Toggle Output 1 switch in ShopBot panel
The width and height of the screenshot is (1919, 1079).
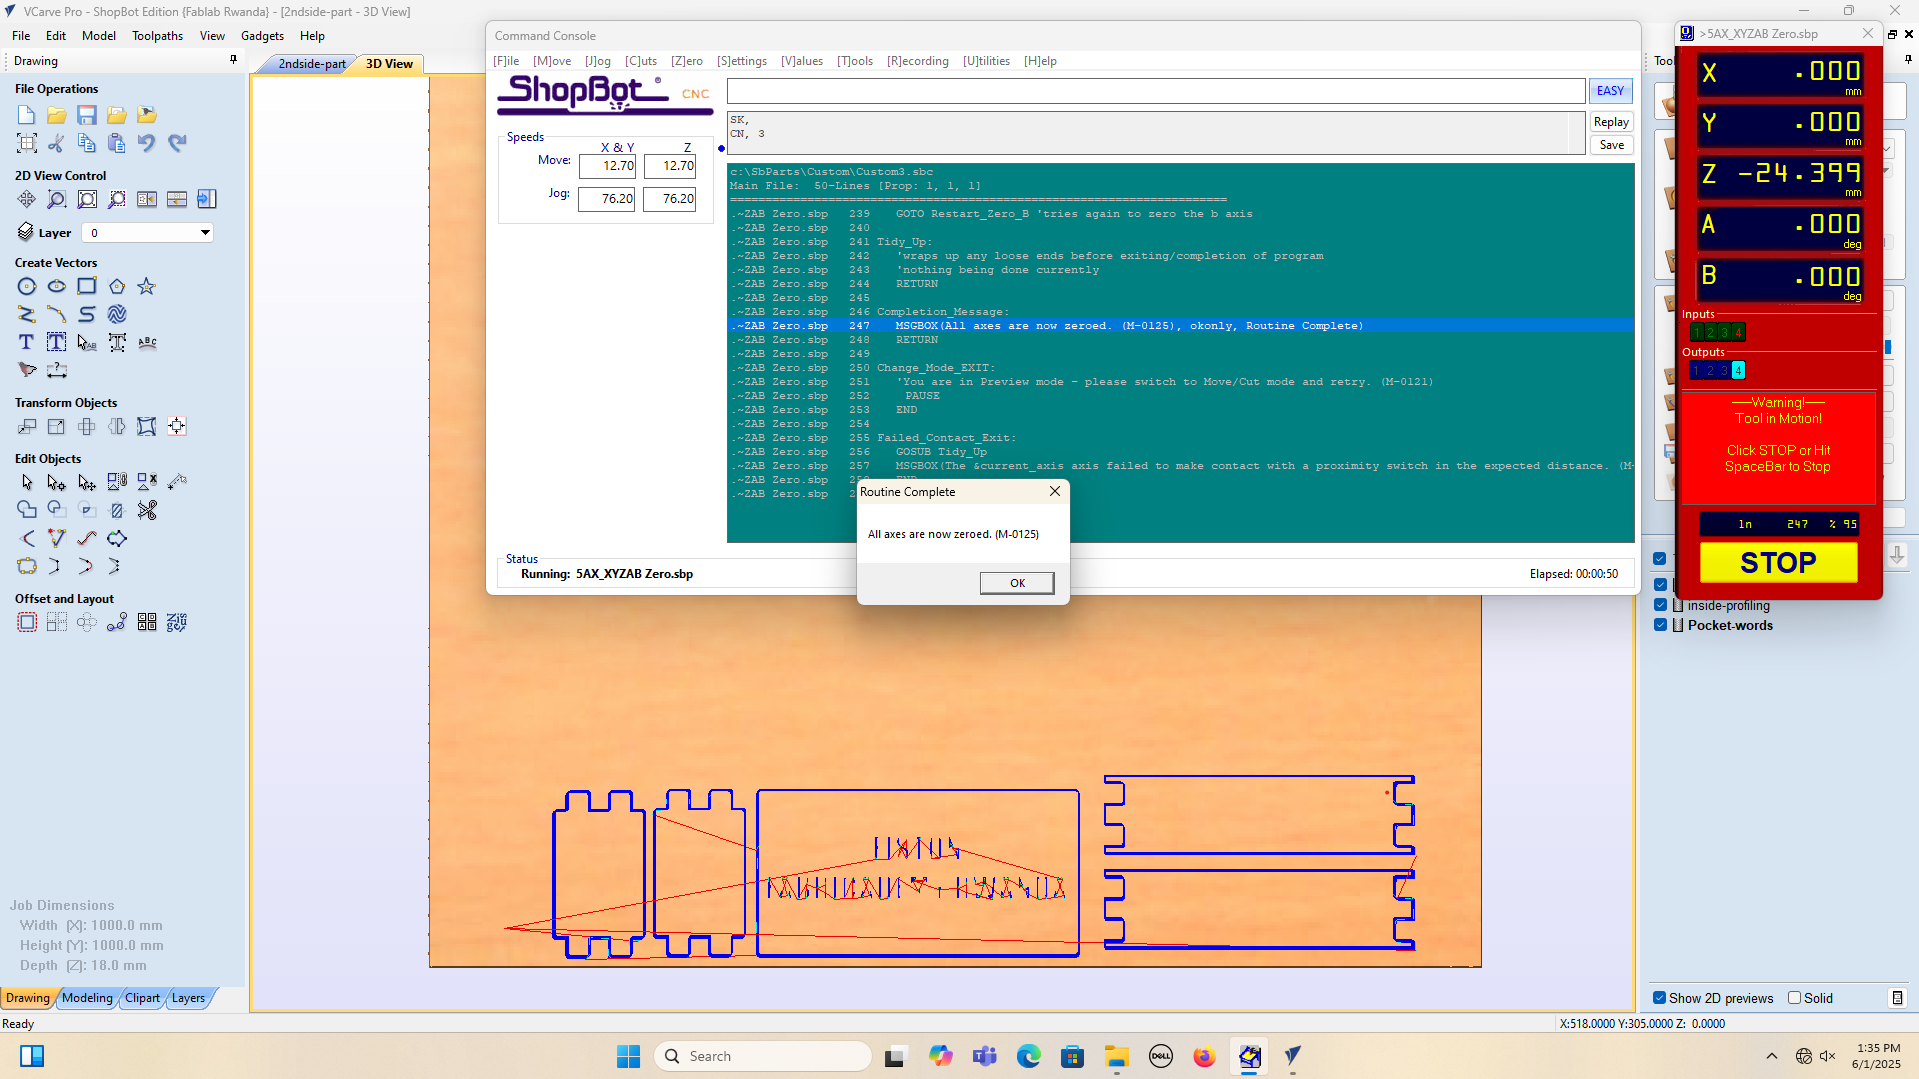coord(1697,371)
